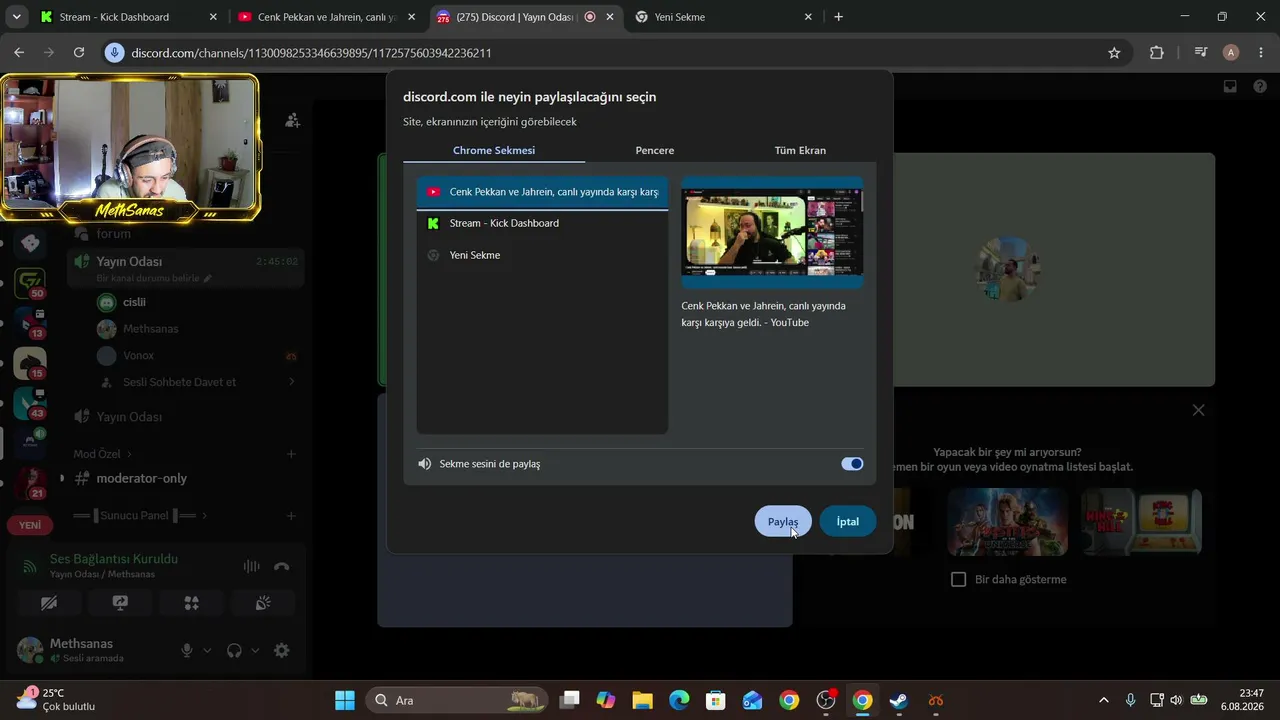Check the Bir daha gösterme checkbox
The width and height of the screenshot is (1280, 720).
959,580
